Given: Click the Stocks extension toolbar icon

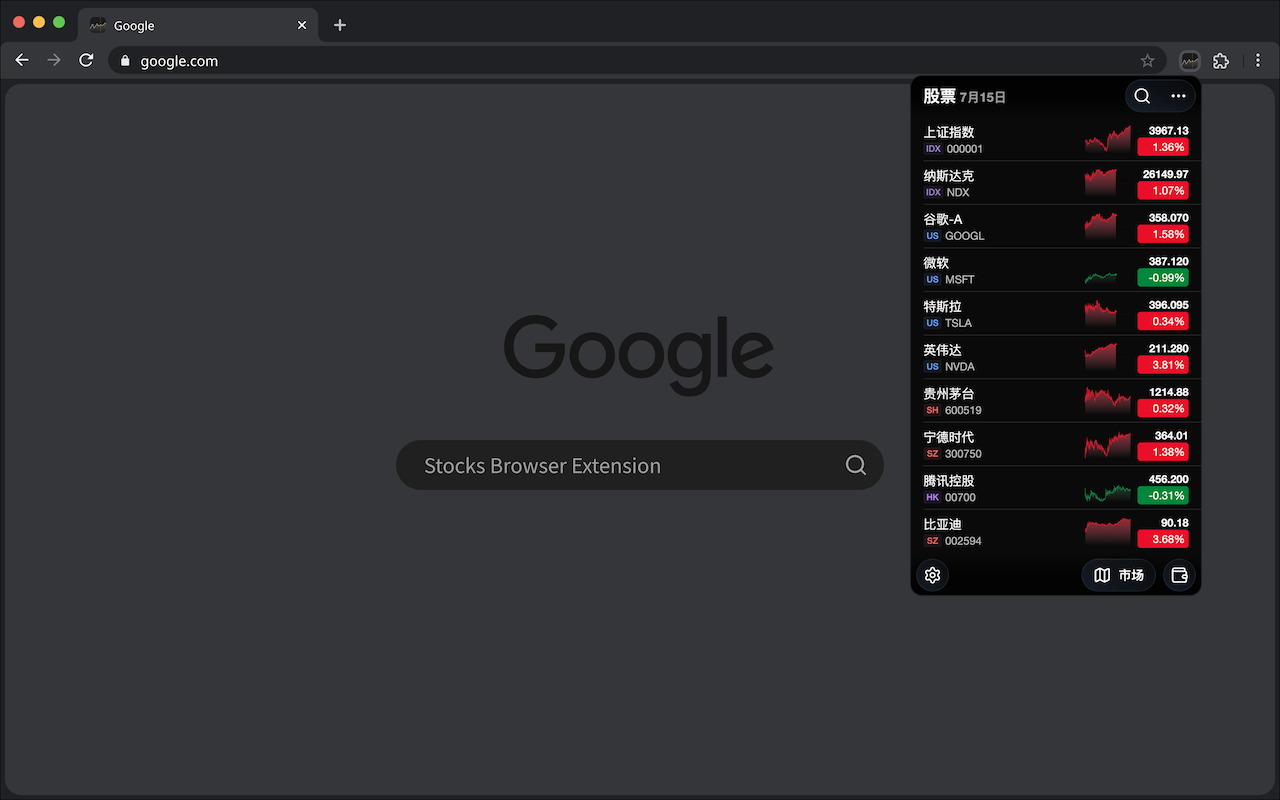Looking at the screenshot, I should [1189, 61].
